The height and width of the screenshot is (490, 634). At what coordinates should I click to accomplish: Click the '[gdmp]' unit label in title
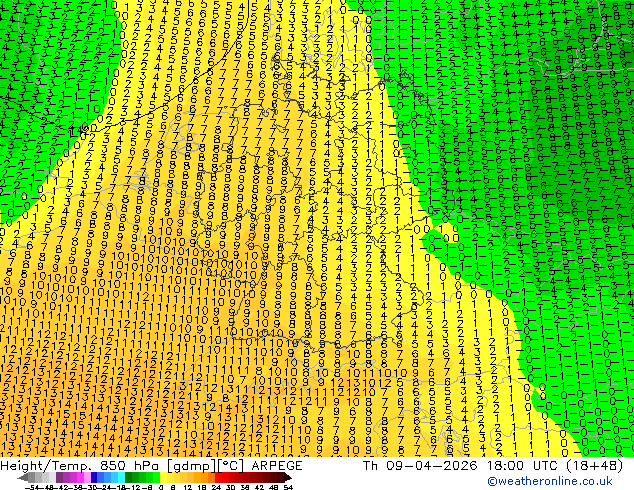pos(192,466)
